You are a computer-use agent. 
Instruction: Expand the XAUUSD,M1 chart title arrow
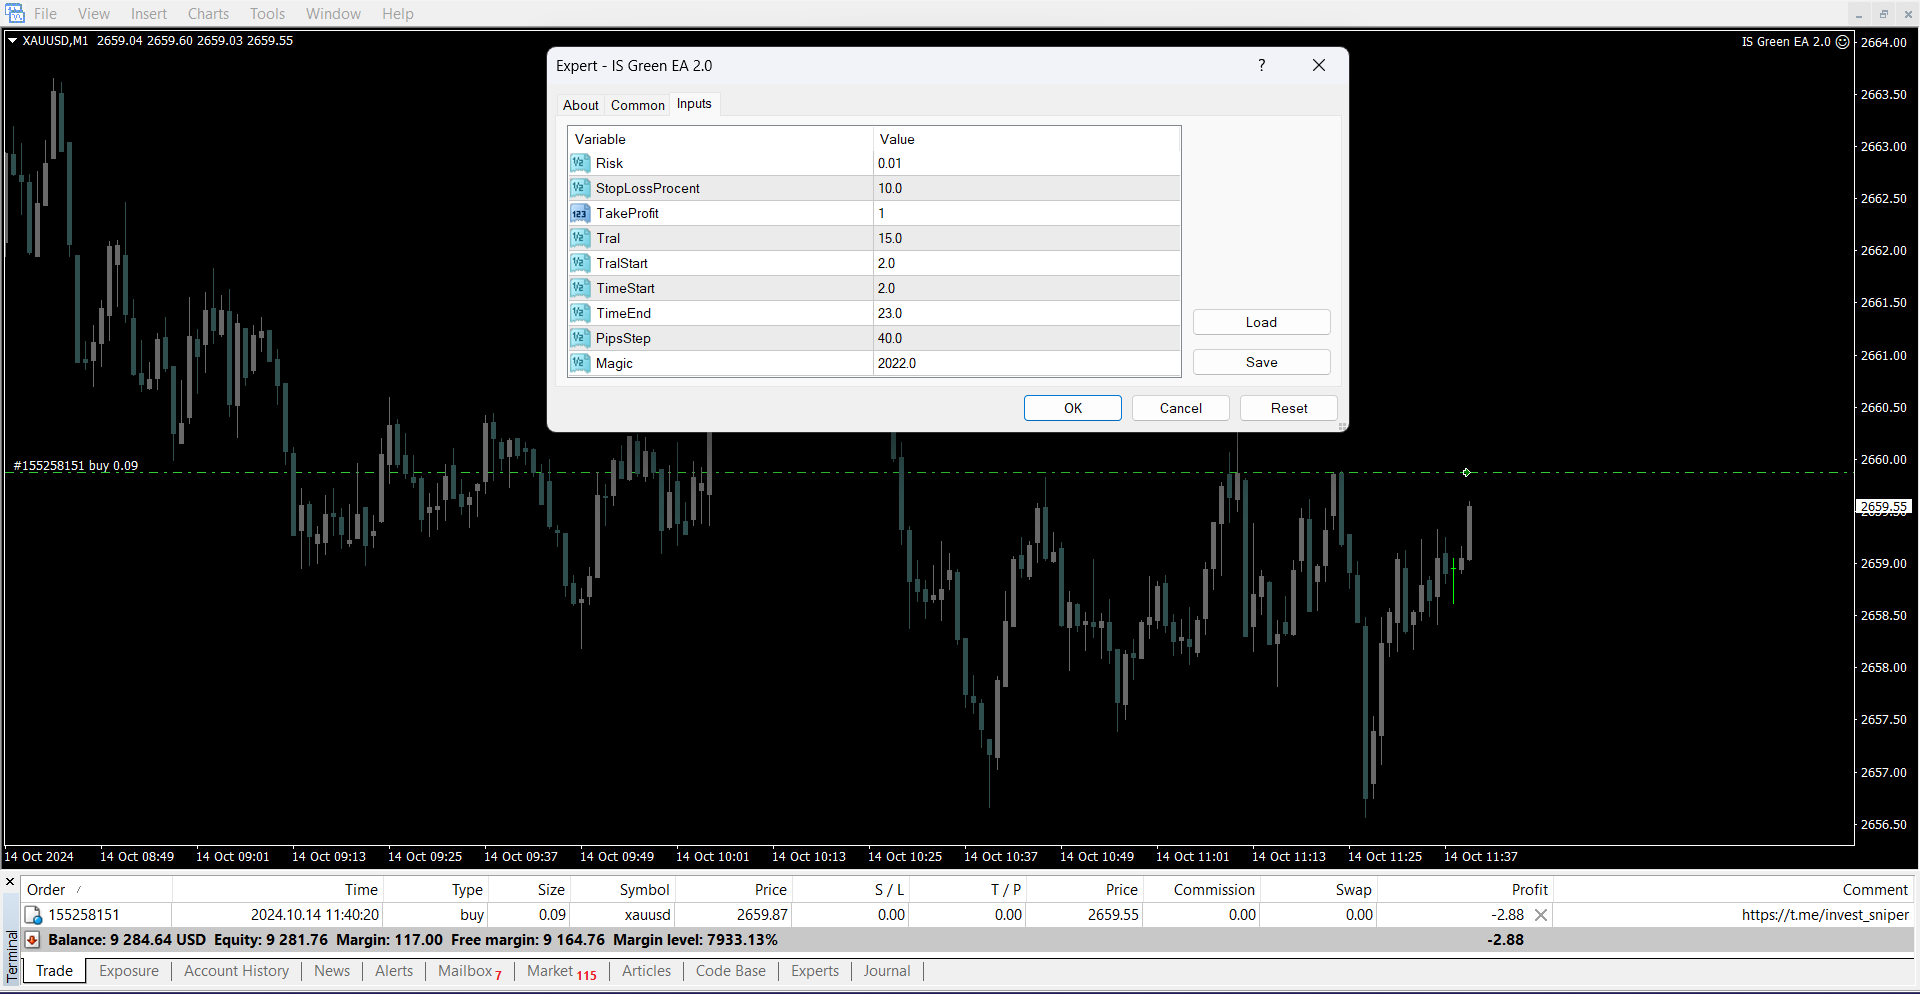tap(13, 41)
